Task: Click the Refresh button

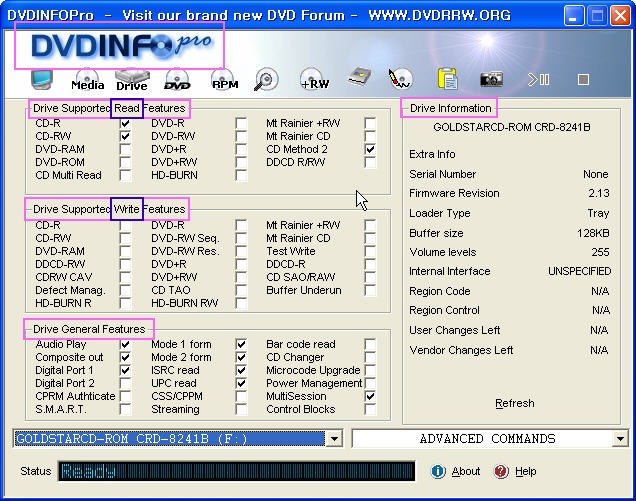Action: point(515,403)
